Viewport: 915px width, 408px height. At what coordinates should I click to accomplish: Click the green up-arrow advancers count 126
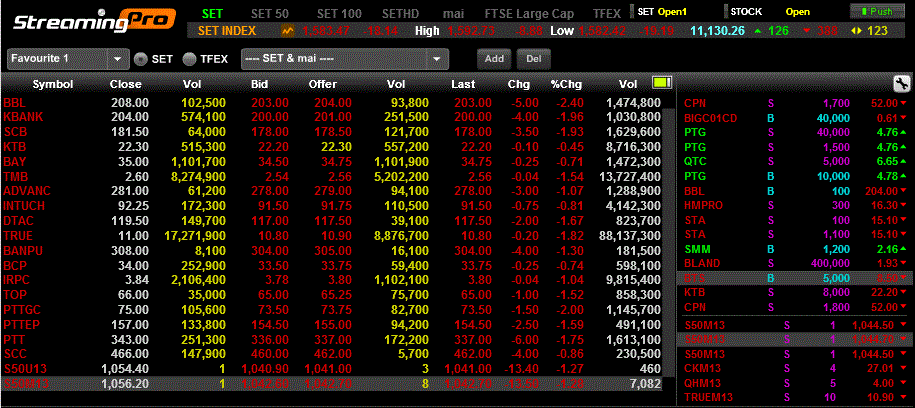pos(773,31)
